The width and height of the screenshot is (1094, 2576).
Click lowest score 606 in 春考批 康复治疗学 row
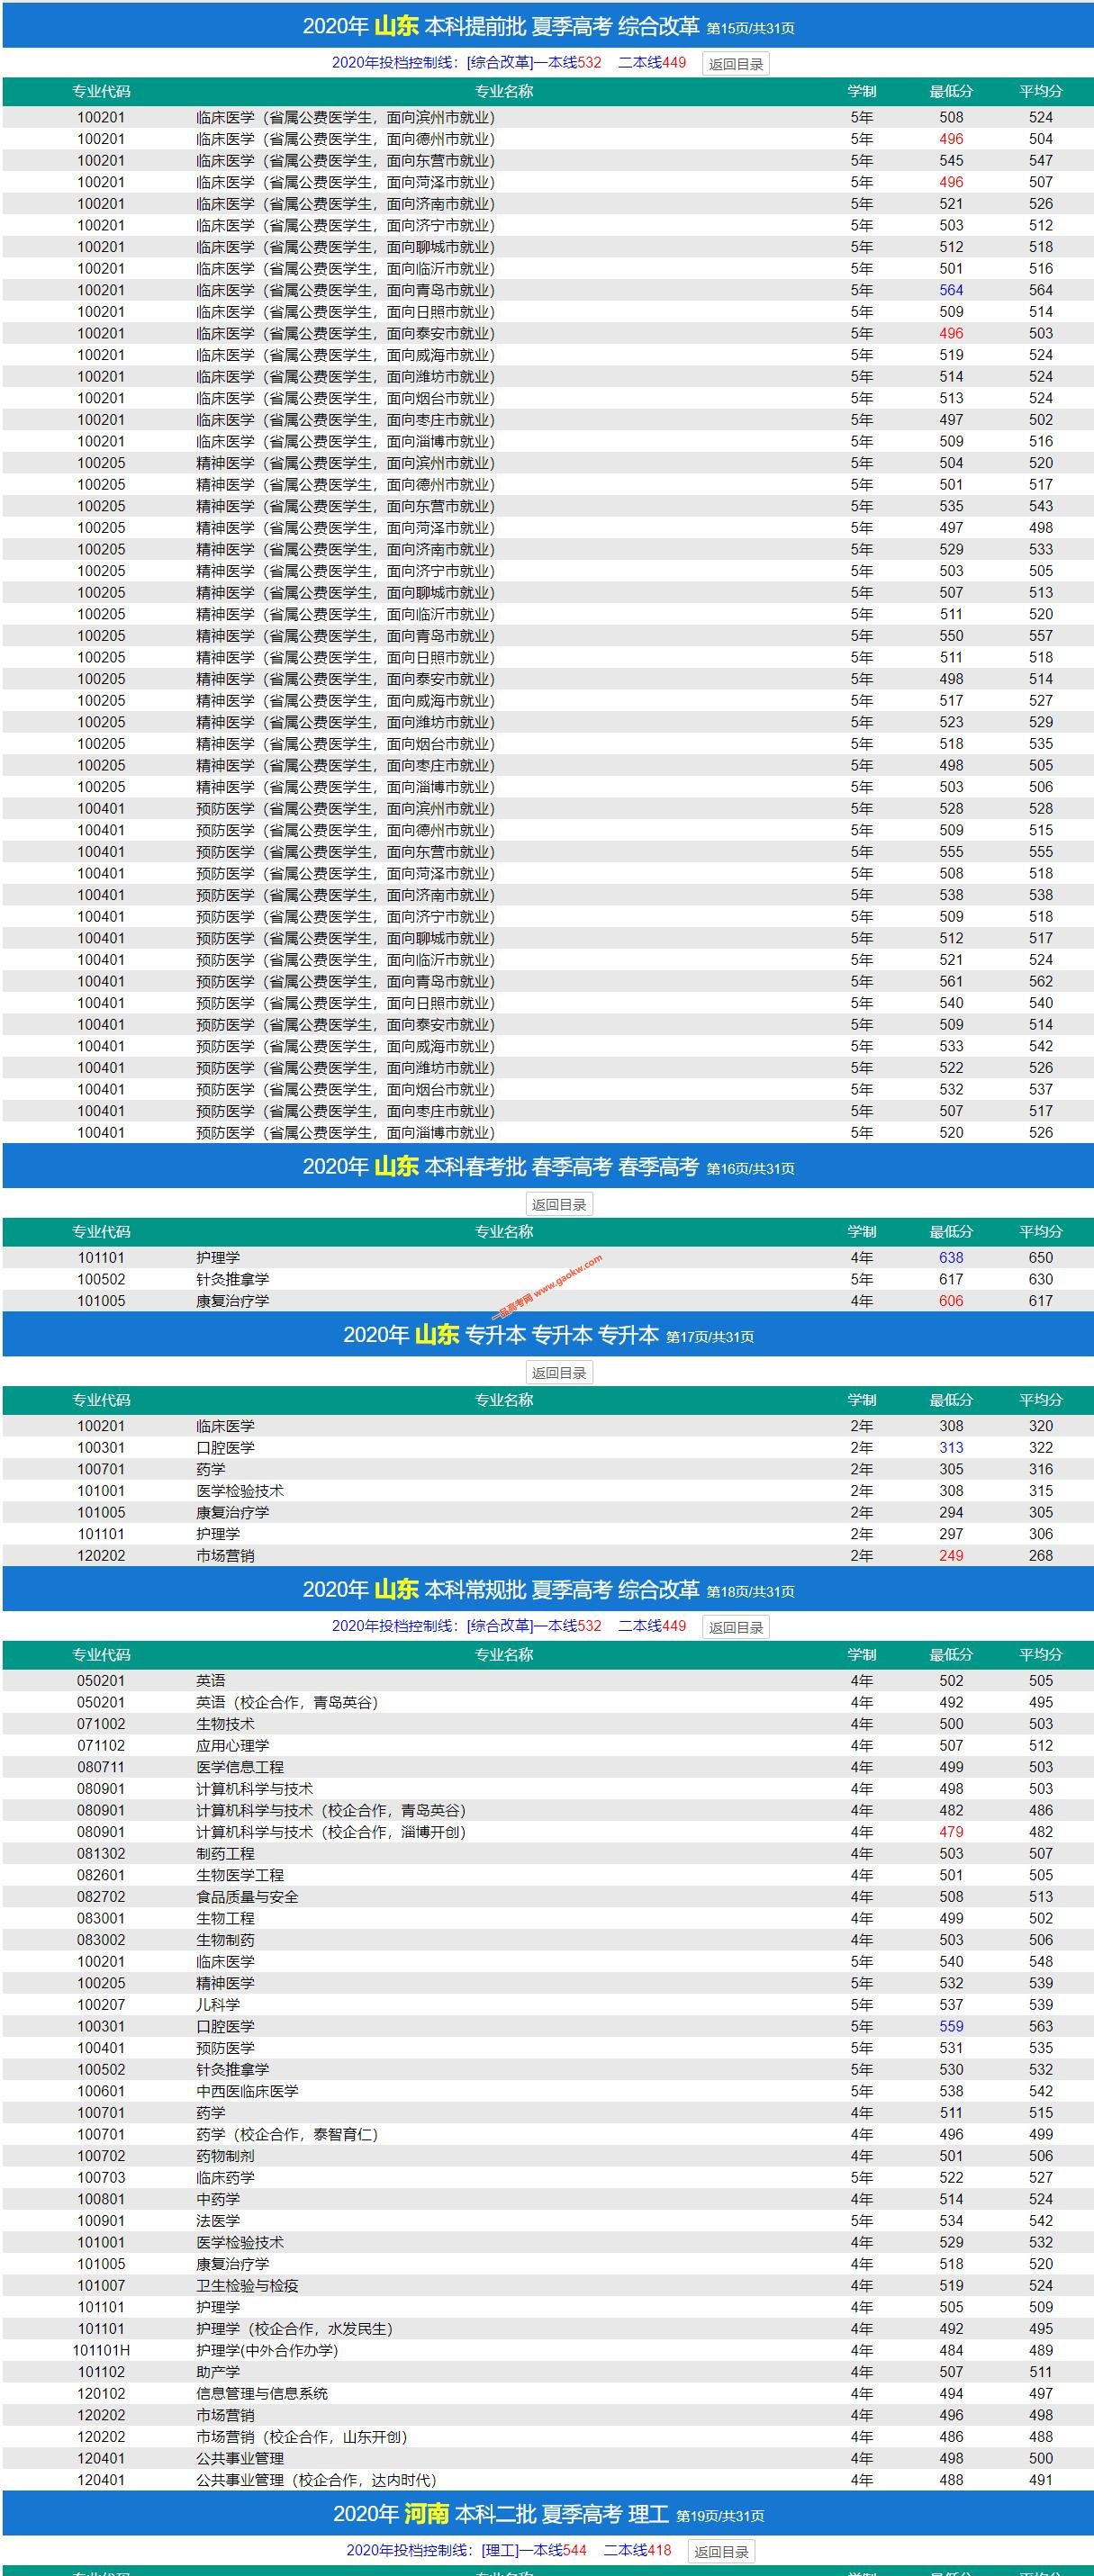tap(951, 1301)
